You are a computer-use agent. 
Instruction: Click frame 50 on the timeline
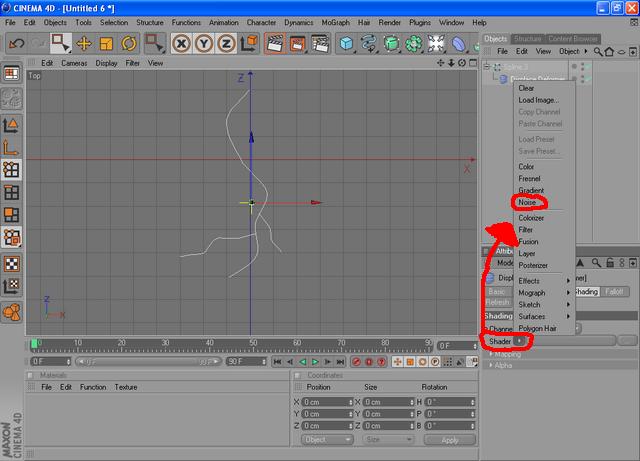tap(253, 345)
